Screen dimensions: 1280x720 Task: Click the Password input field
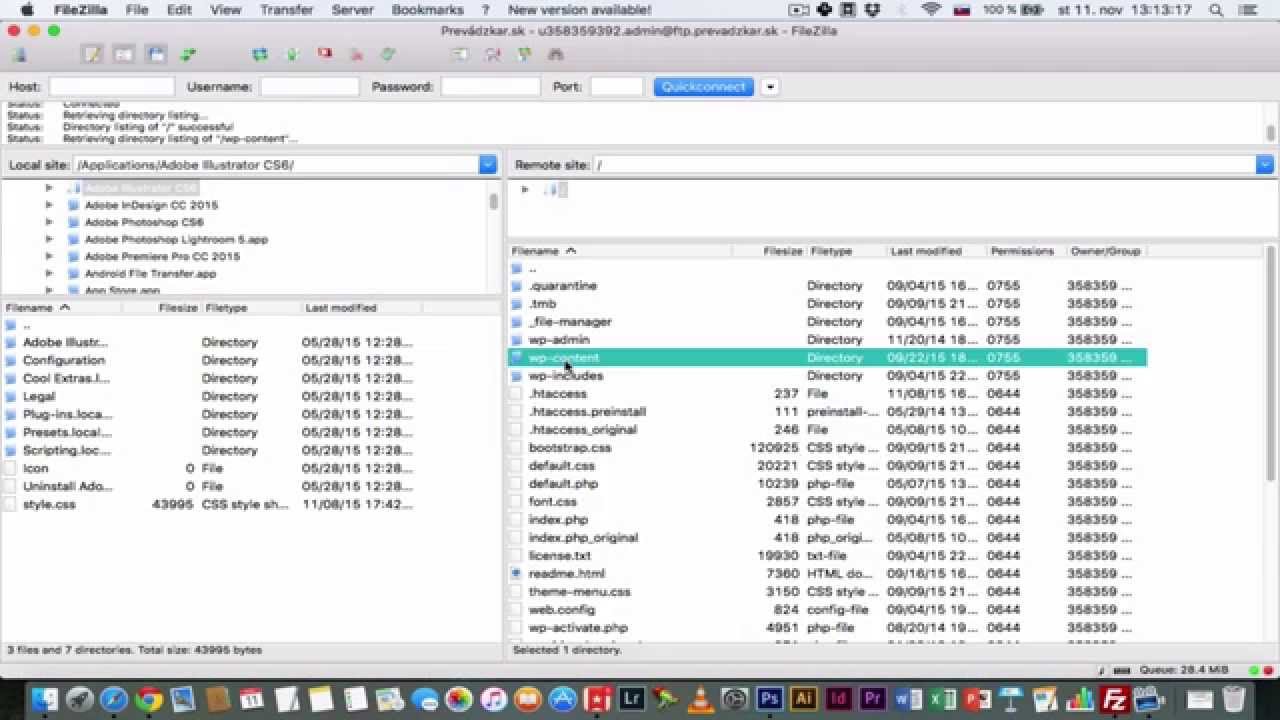tap(490, 87)
